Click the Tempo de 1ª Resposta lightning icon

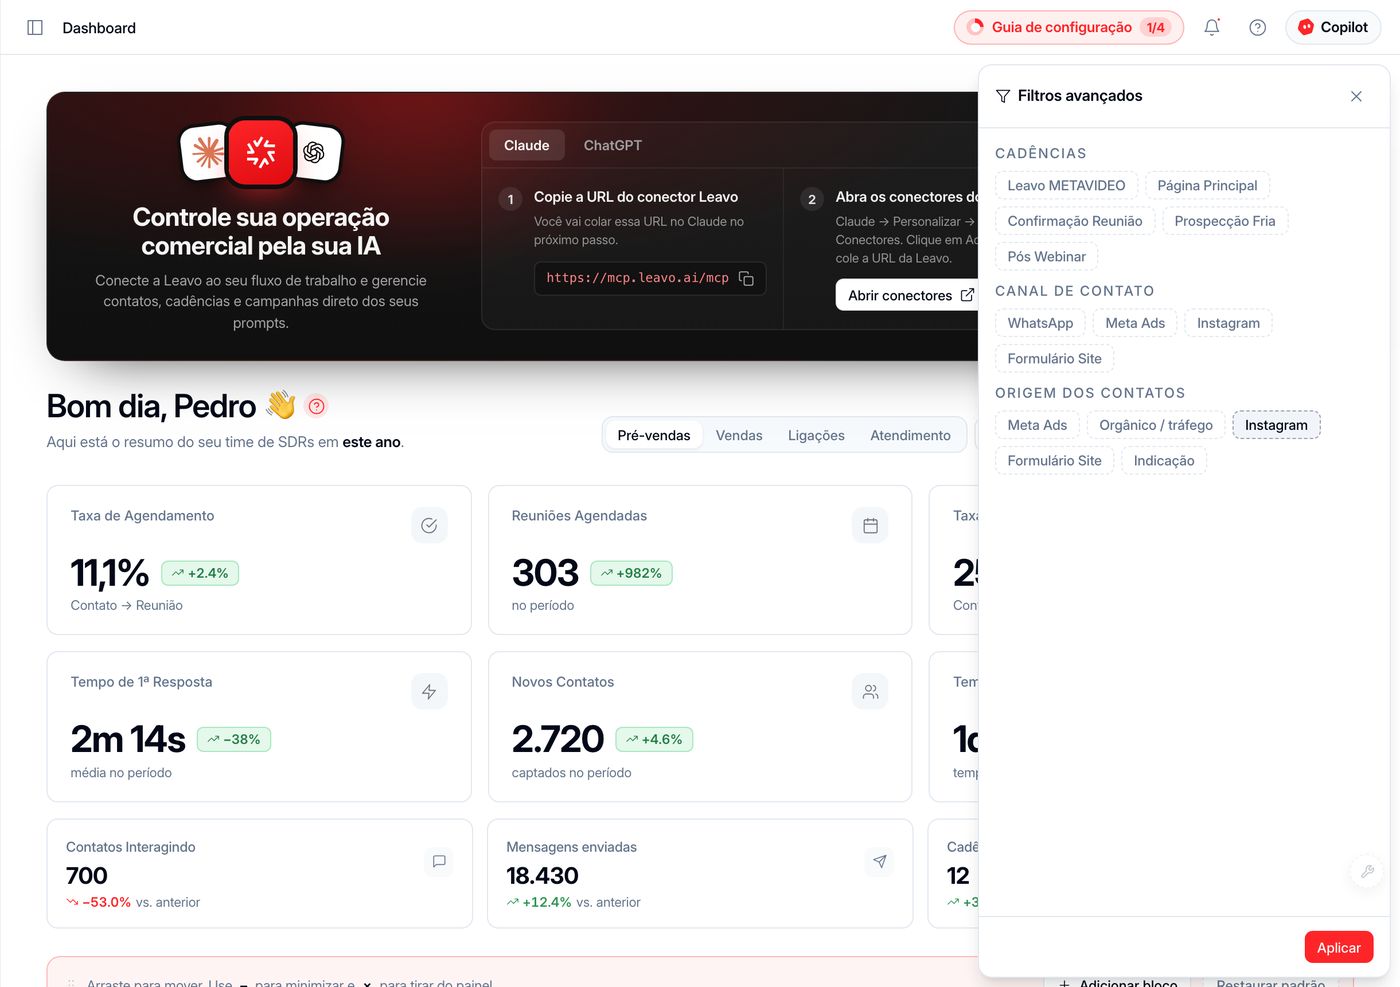tap(429, 691)
